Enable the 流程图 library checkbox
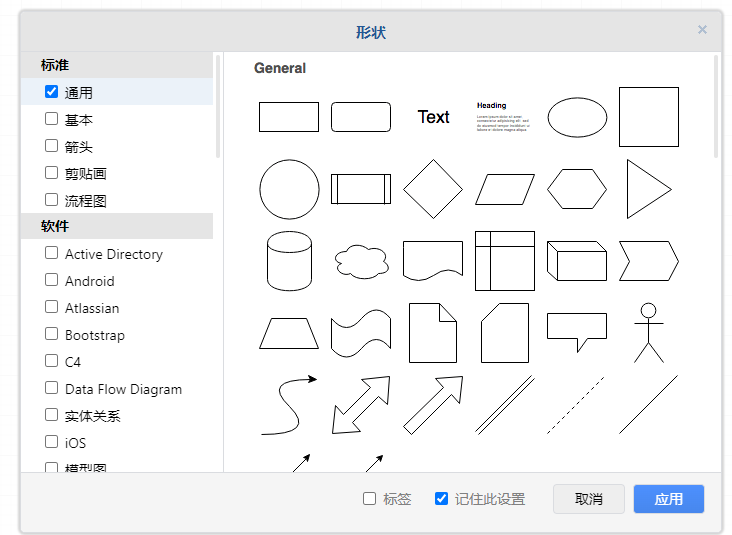The width and height of the screenshot is (732, 535). click(52, 200)
